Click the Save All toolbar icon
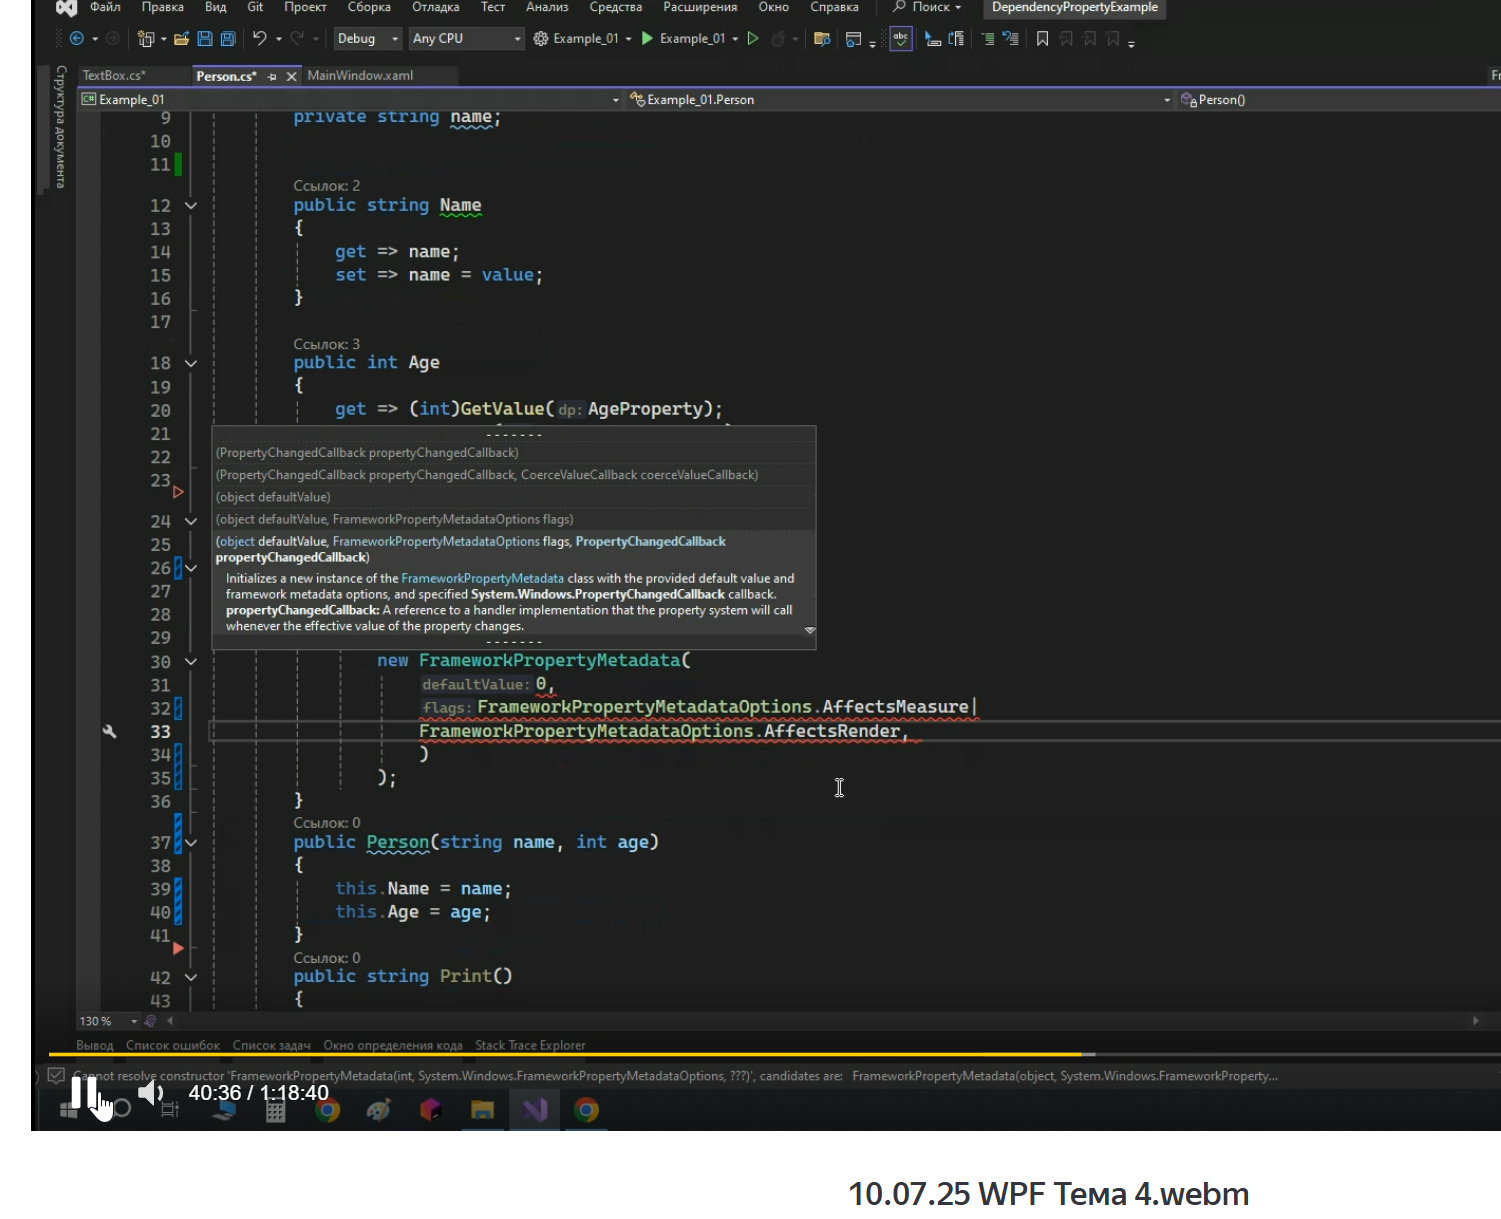 click(228, 39)
